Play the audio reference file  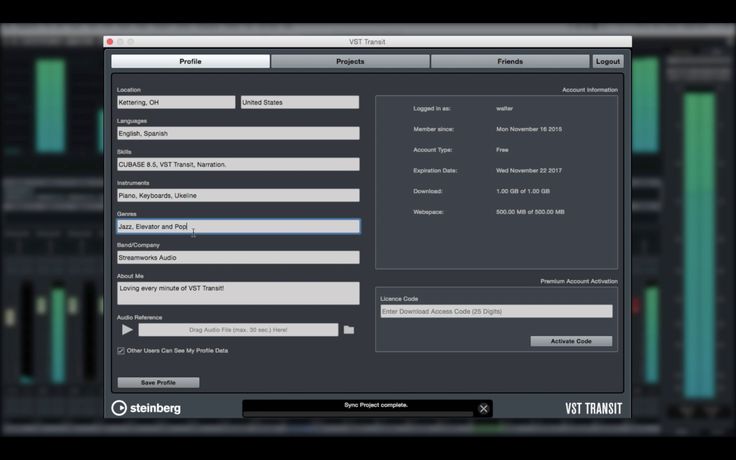127,330
